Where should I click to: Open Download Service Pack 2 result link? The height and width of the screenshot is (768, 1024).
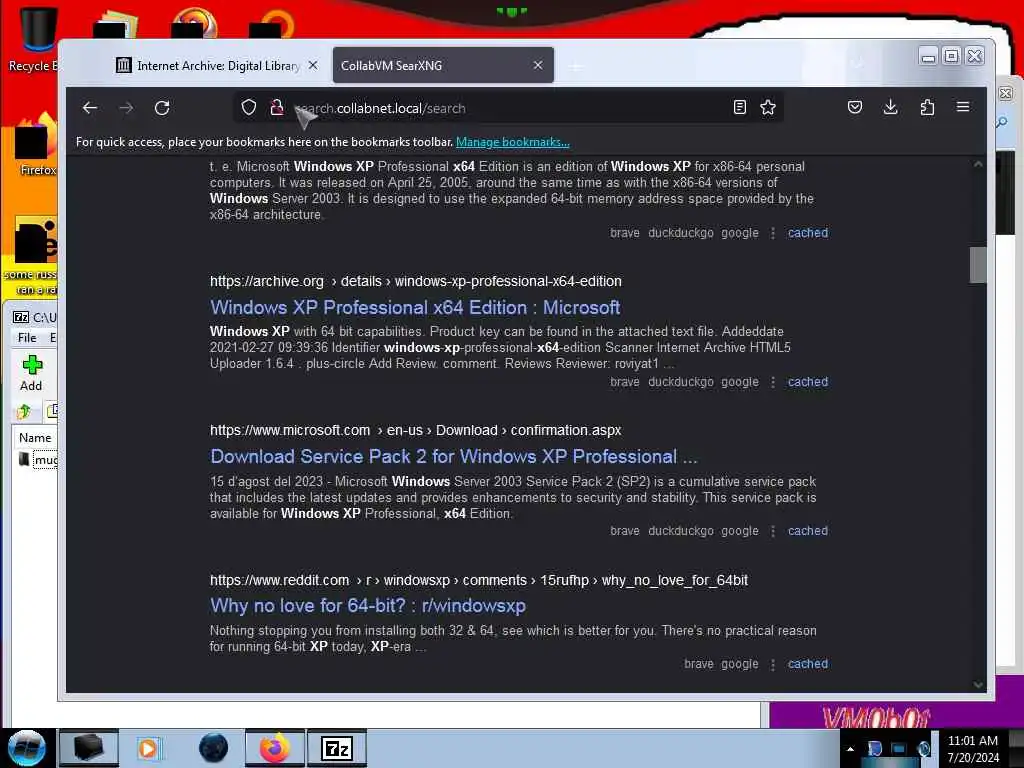pyautogui.click(x=454, y=456)
